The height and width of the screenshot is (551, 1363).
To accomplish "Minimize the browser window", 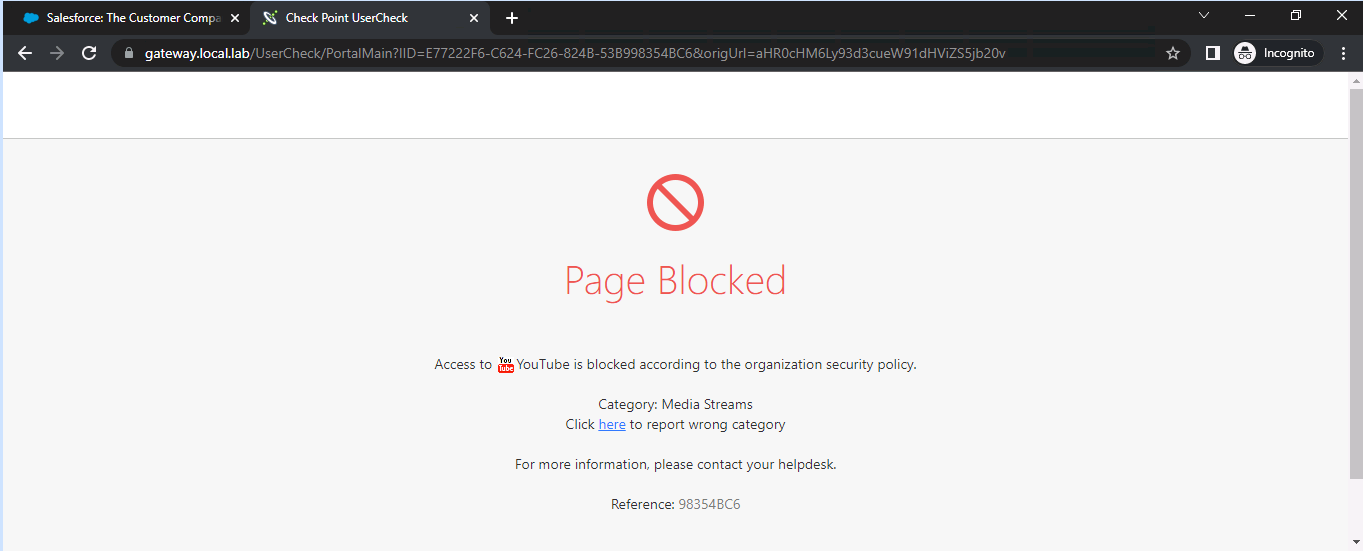I will [1250, 15].
